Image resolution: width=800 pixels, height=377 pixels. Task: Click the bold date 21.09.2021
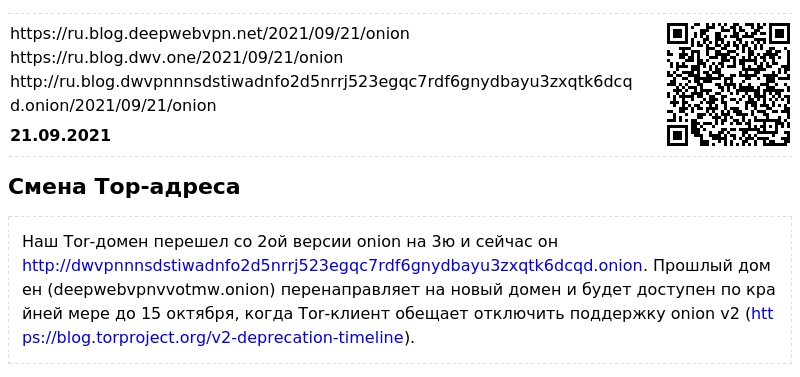[x=60, y=136]
